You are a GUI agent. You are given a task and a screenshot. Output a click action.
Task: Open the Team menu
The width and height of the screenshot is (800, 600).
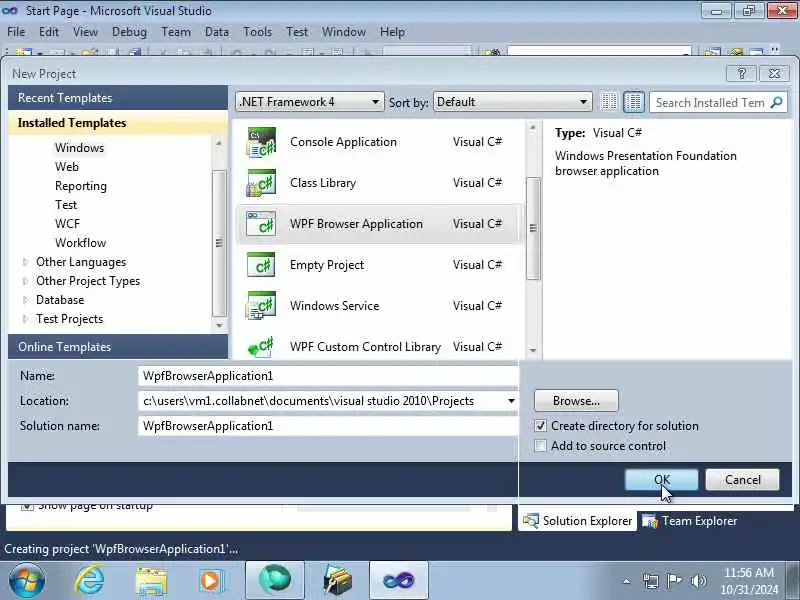click(176, 32)
